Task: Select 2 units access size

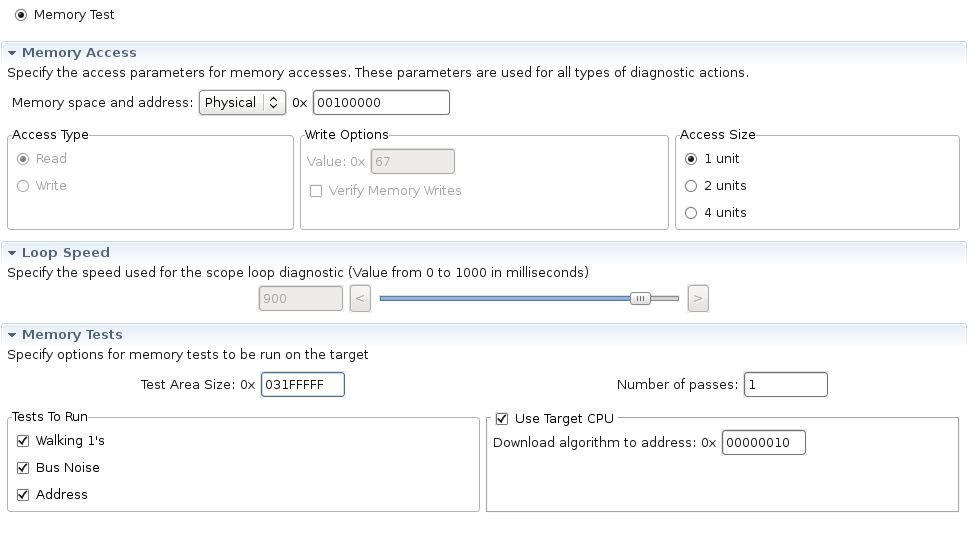Action: coord(691,186)
